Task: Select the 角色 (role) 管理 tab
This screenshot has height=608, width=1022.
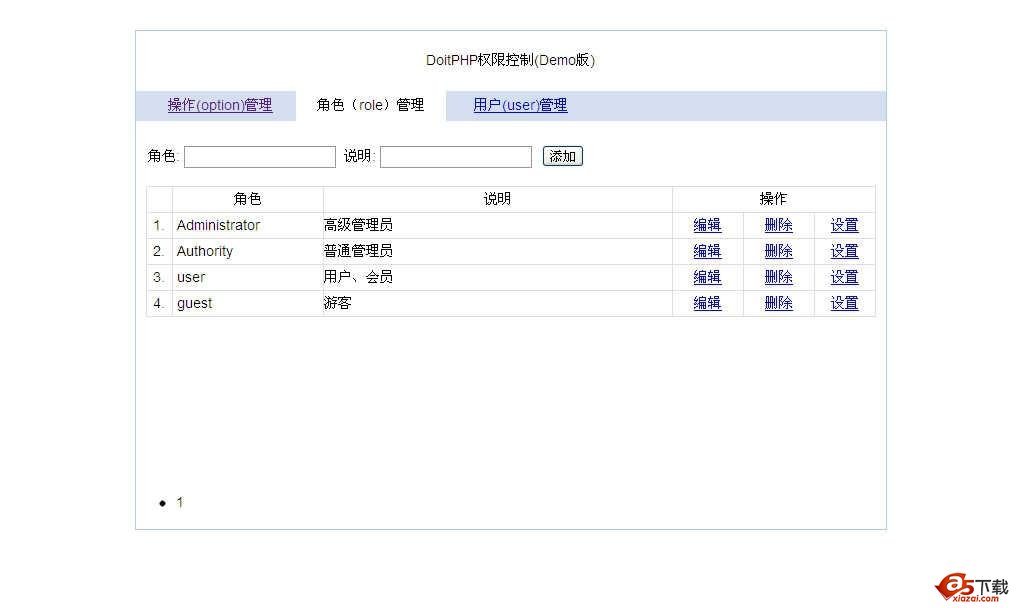Action: pos(370,105)
